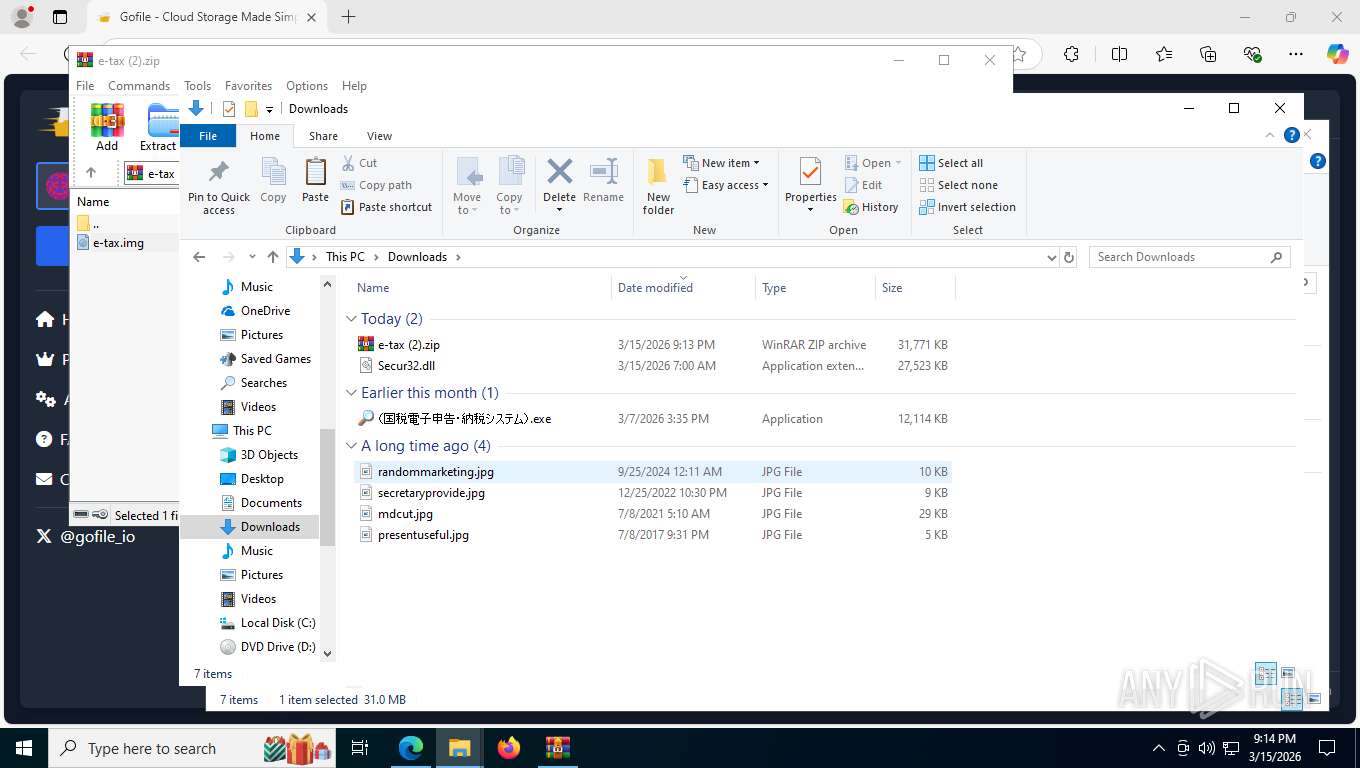
Task: Open Task View on taskbar
Action: [x=360, y=747]
